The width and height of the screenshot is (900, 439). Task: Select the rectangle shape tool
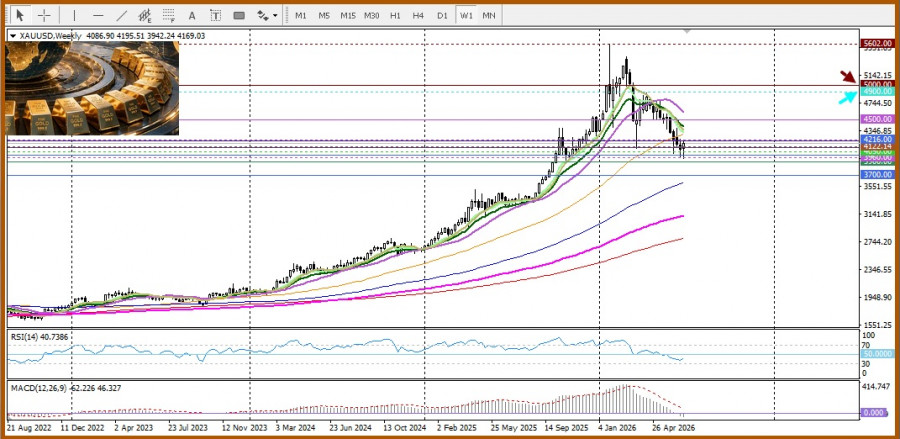coord(239,15)
